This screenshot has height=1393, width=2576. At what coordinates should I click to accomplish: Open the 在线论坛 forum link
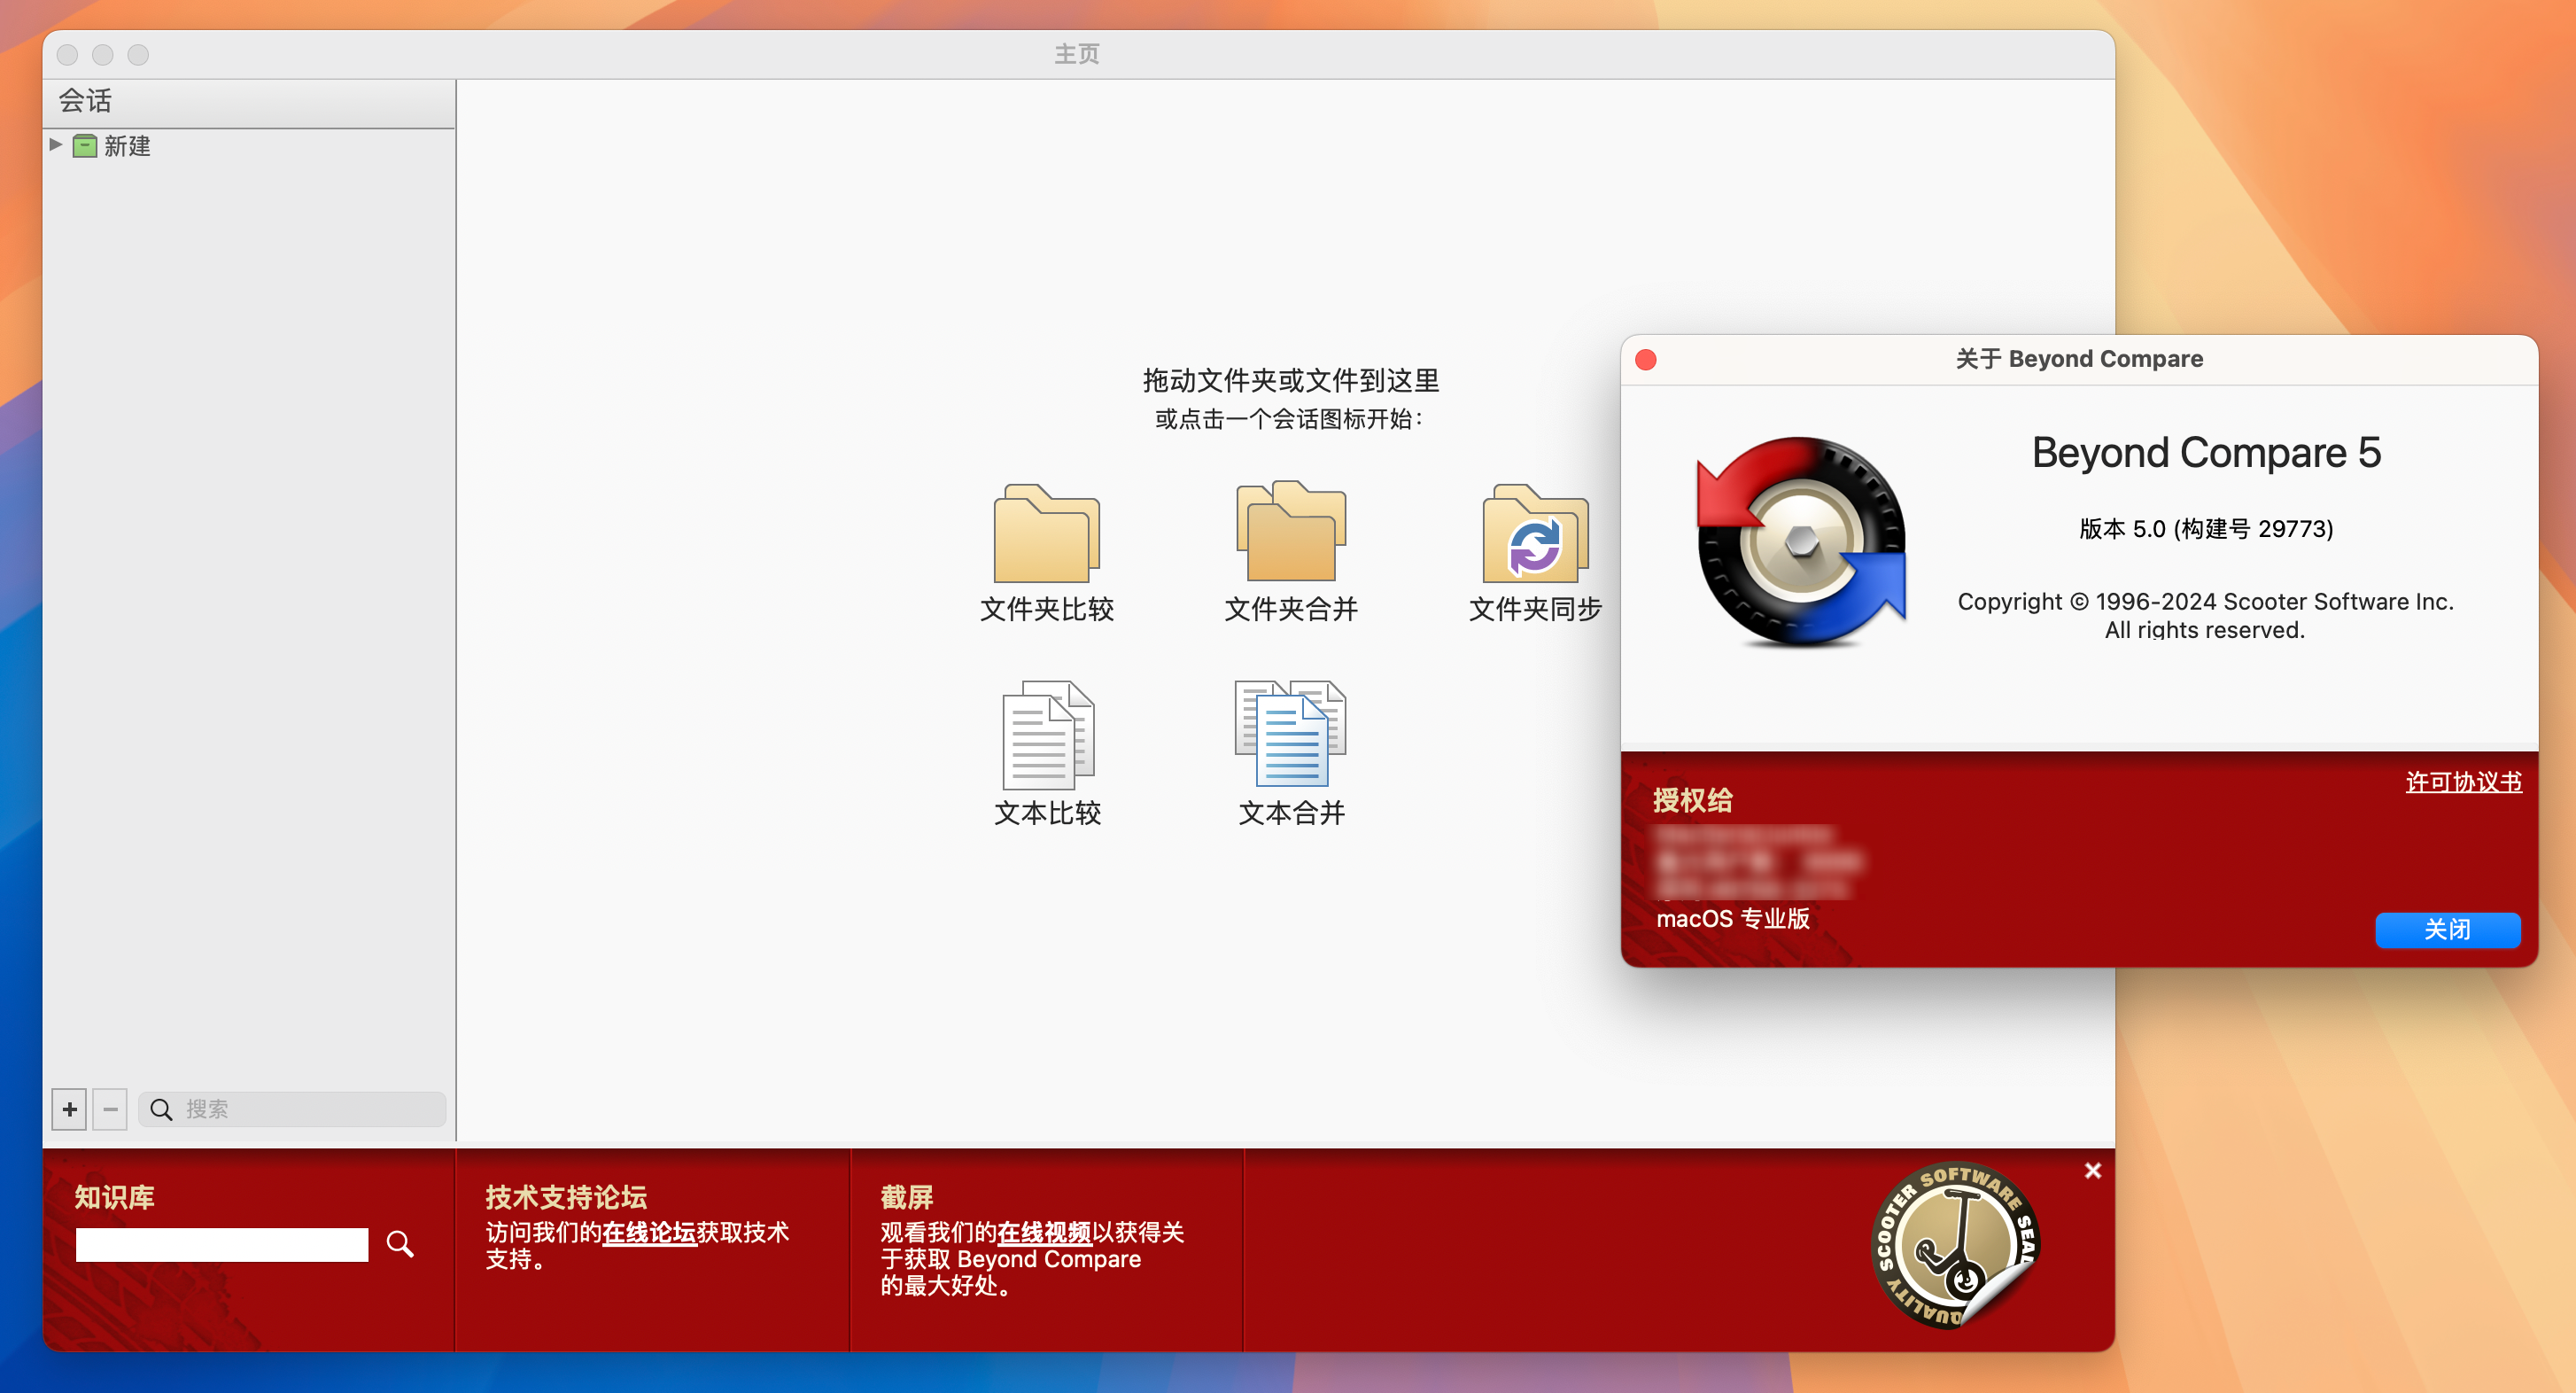point(649,1232)
